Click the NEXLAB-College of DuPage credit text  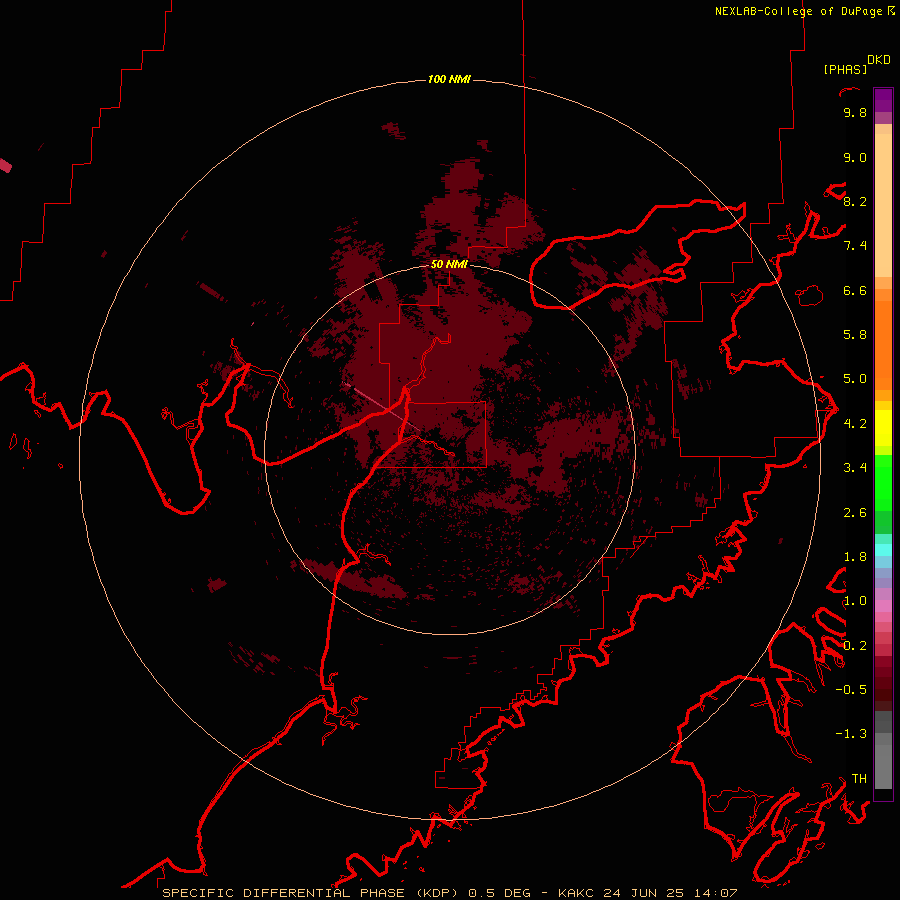pos(799,11)
